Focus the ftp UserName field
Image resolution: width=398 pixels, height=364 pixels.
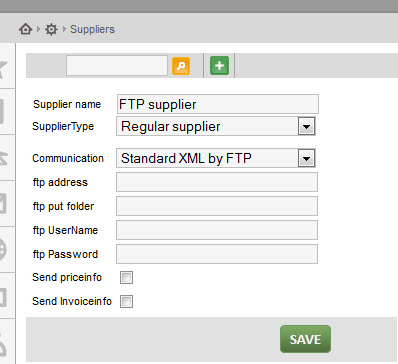coord(217,230)
